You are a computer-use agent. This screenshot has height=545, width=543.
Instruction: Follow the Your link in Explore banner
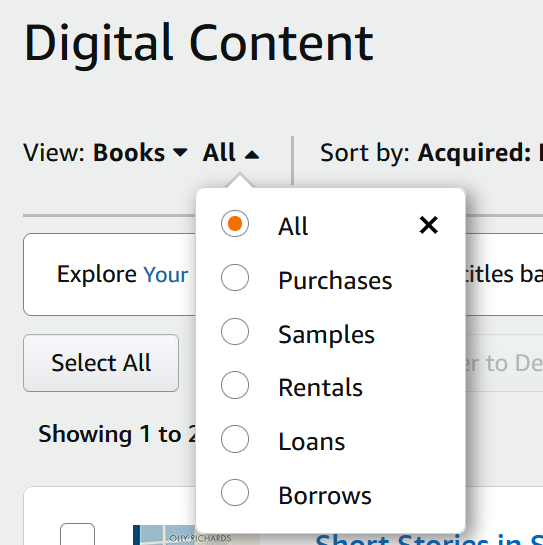click(x=166, y=275)
